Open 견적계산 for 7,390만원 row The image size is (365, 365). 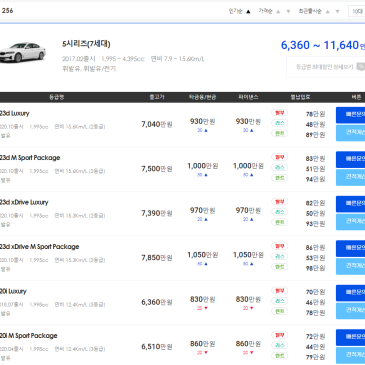click(x=350, y=222)
